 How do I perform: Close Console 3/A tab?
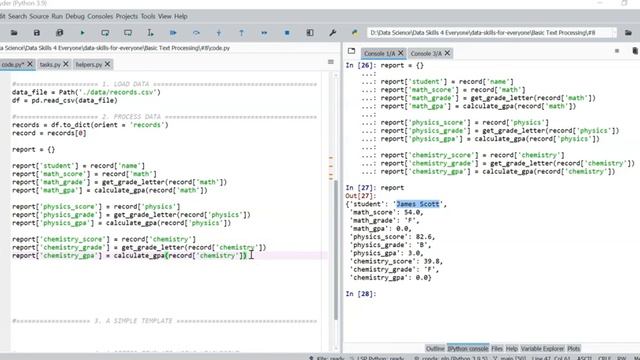coord(447,53)
